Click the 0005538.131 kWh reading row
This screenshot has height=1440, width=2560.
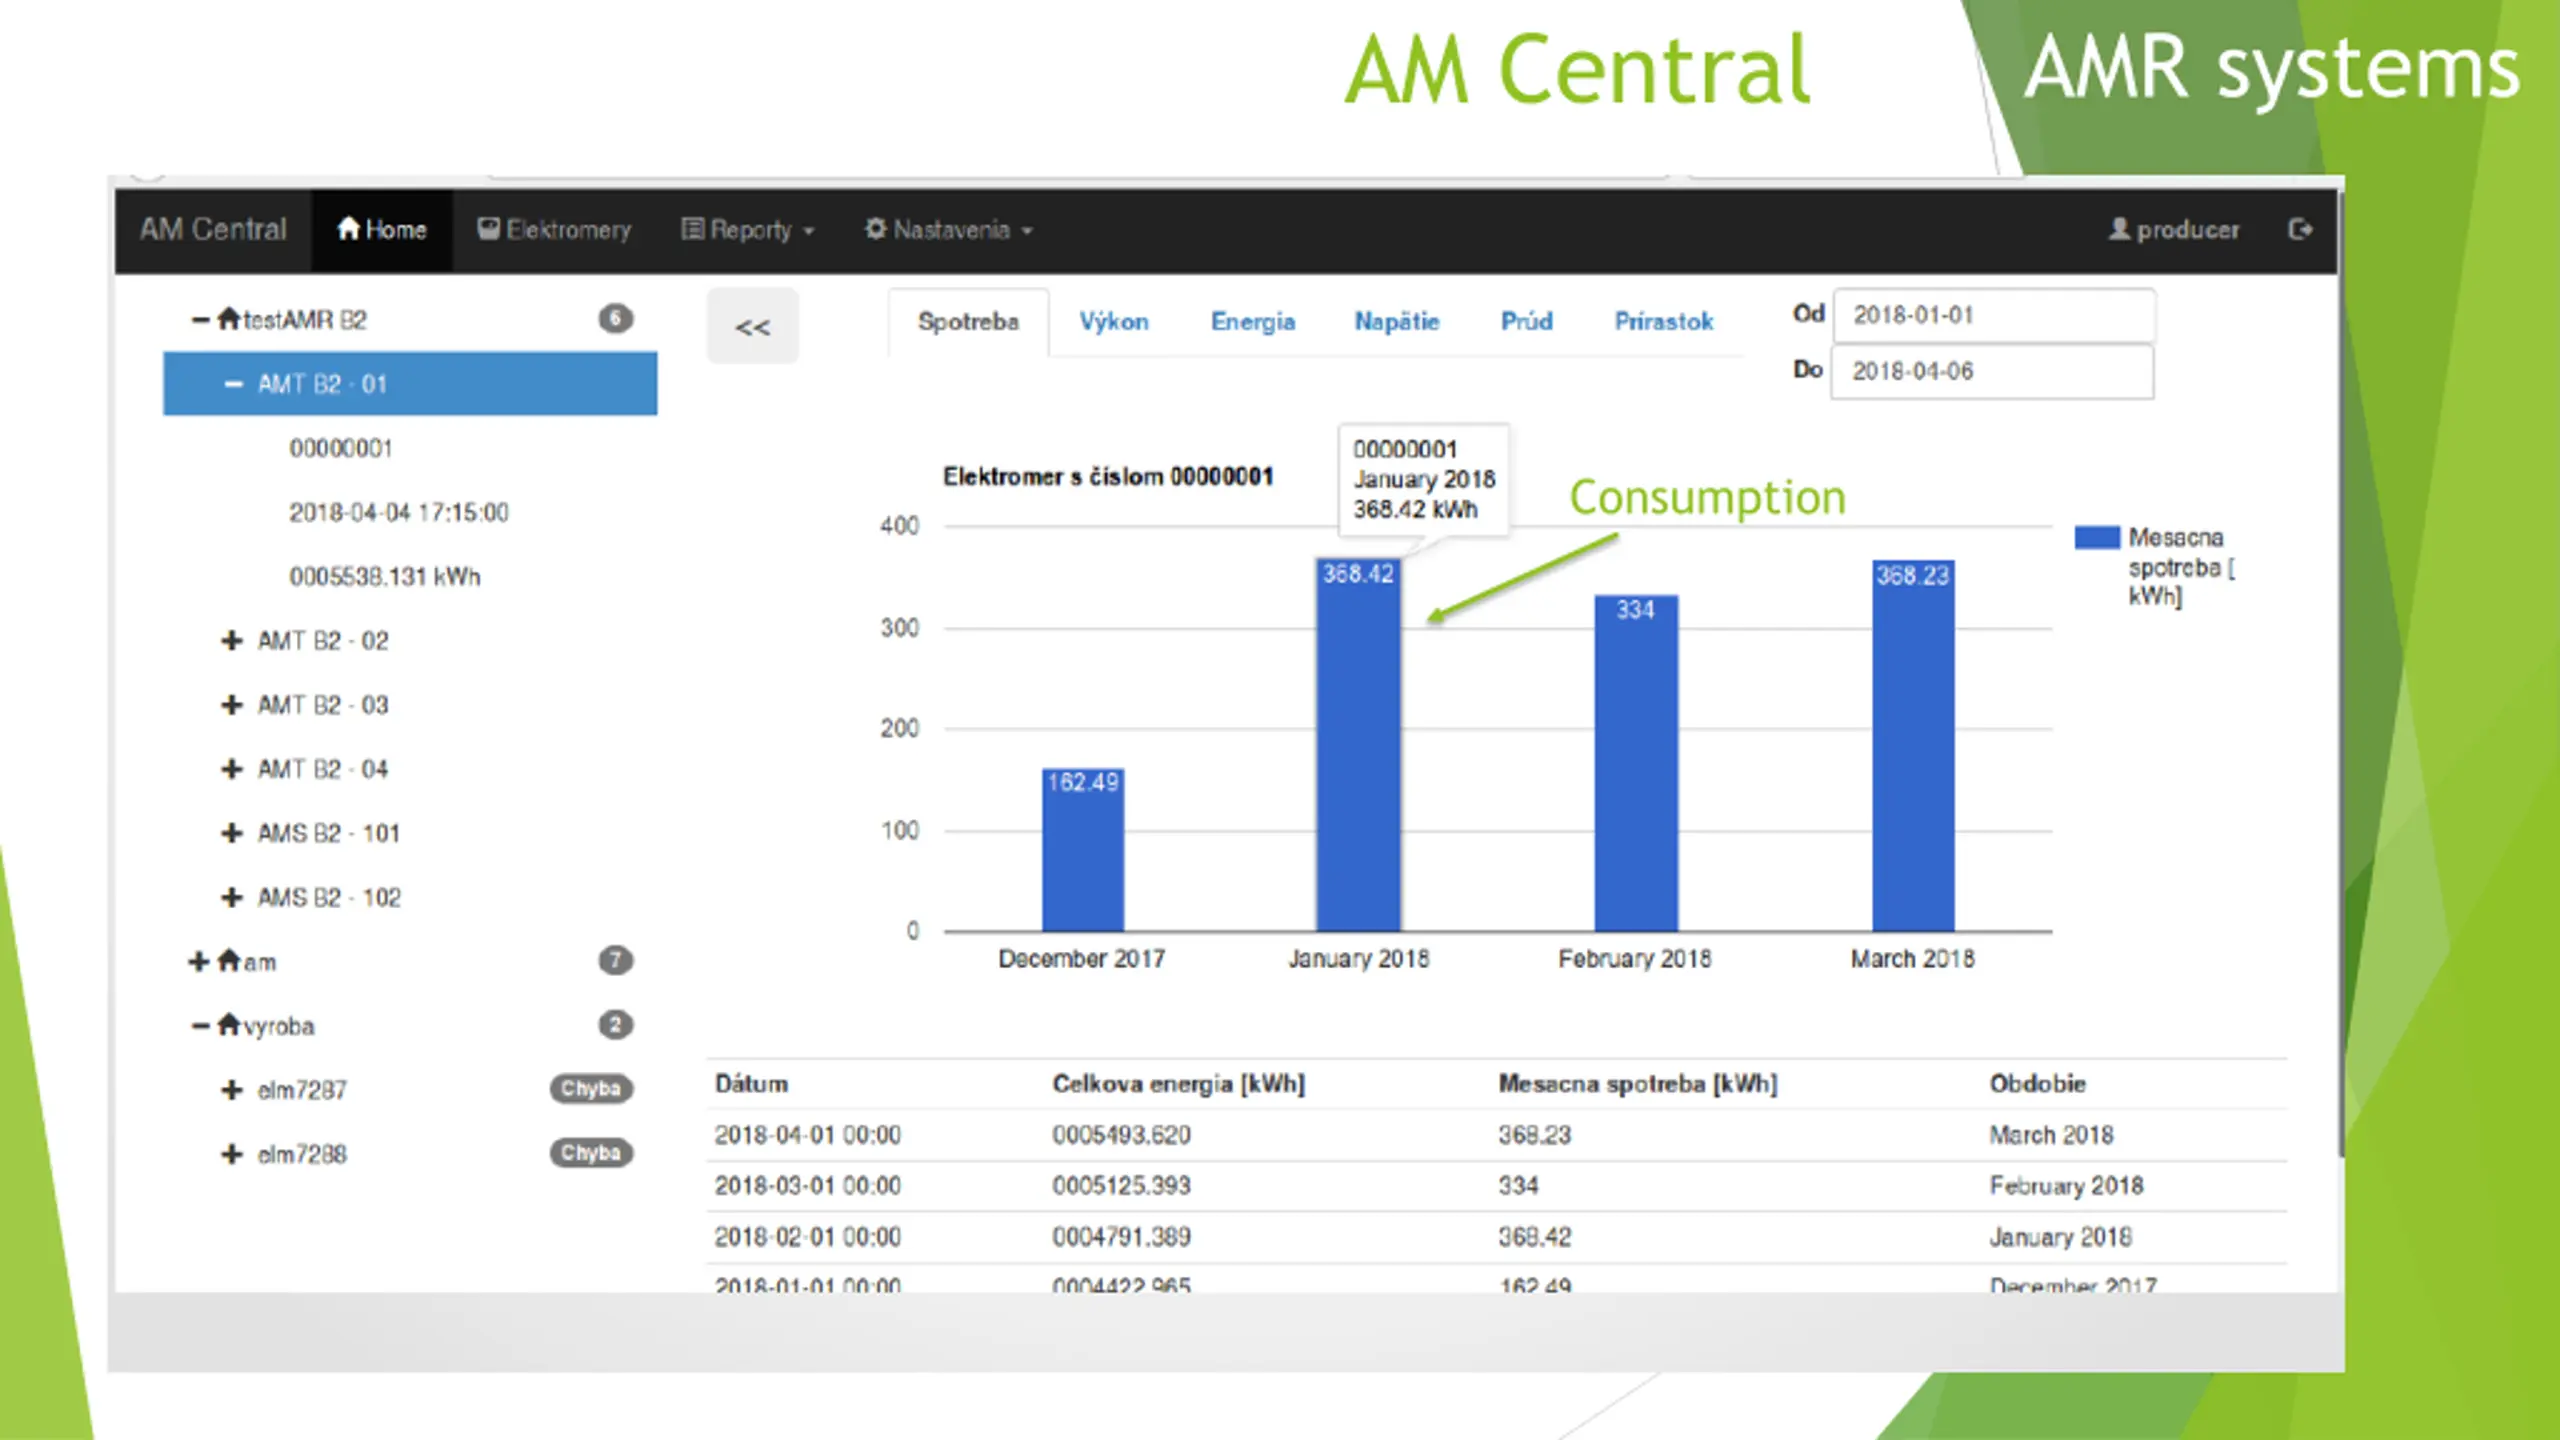pyautogui.click(x=384, y=576)
